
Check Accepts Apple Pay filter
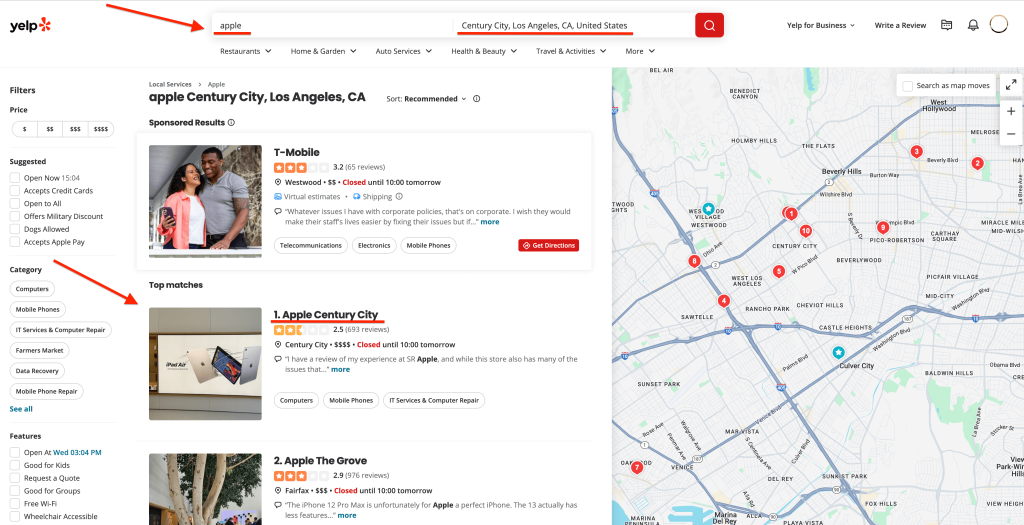click(x=15, y=242)
